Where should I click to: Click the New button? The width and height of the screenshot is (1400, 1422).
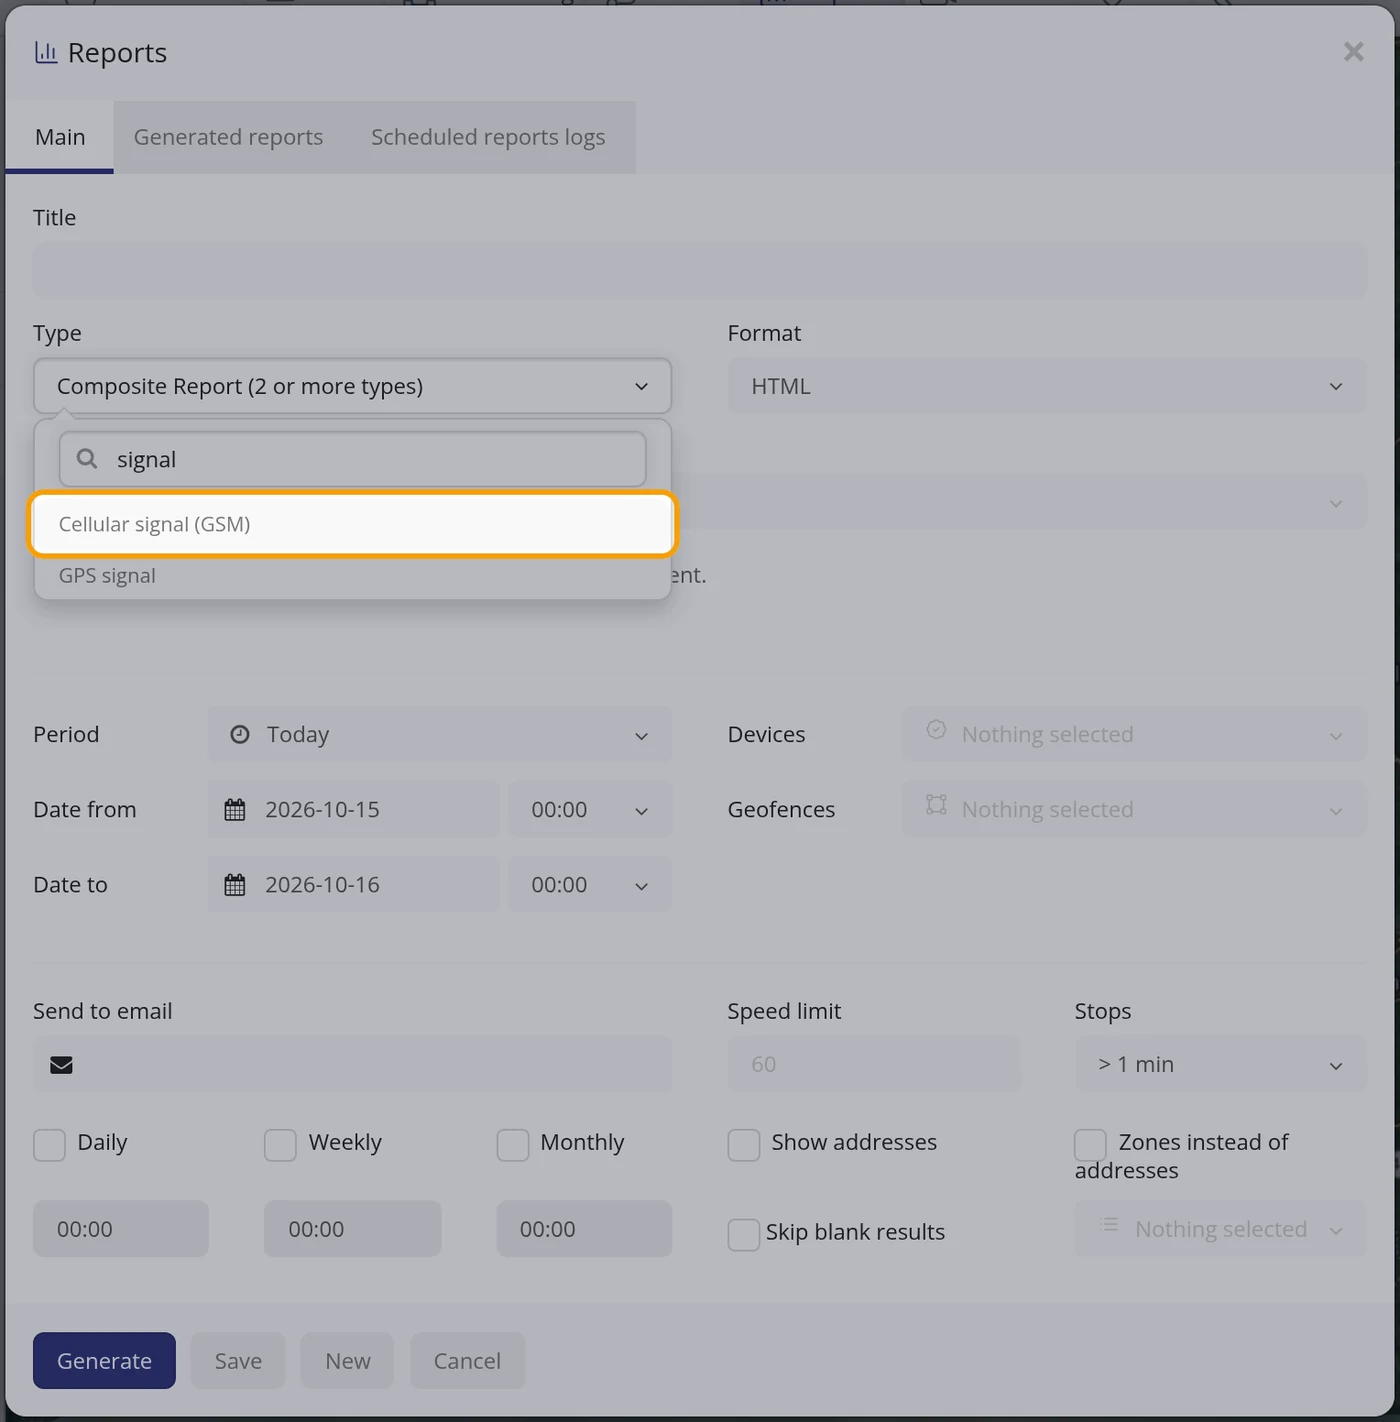tap(347, 1361)
